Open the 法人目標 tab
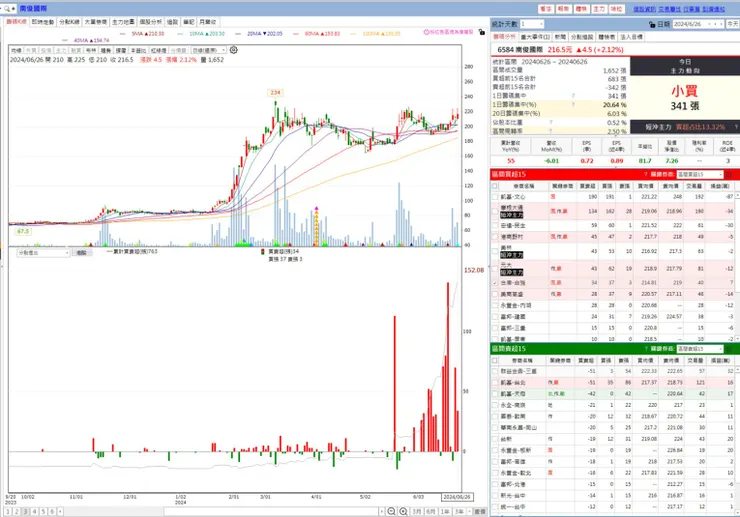The width and height of the screenshot is (740, 517). (x=631, y=37)
